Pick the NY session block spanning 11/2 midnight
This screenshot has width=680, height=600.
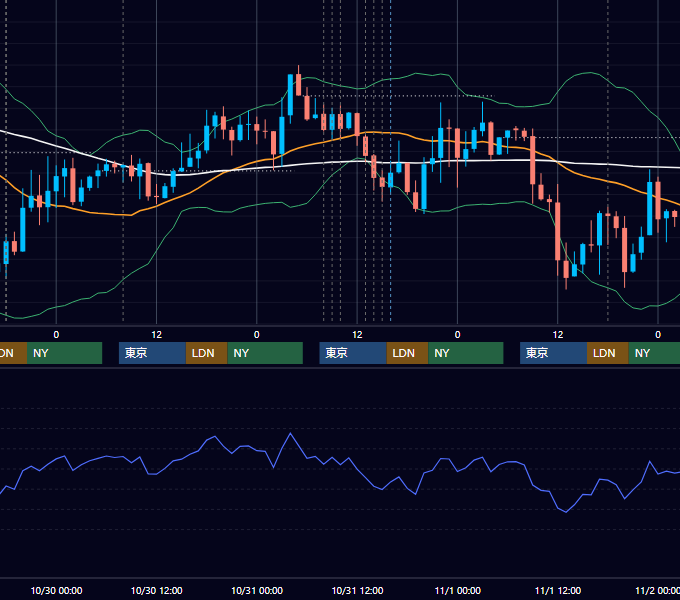click(x=654, y=353)
